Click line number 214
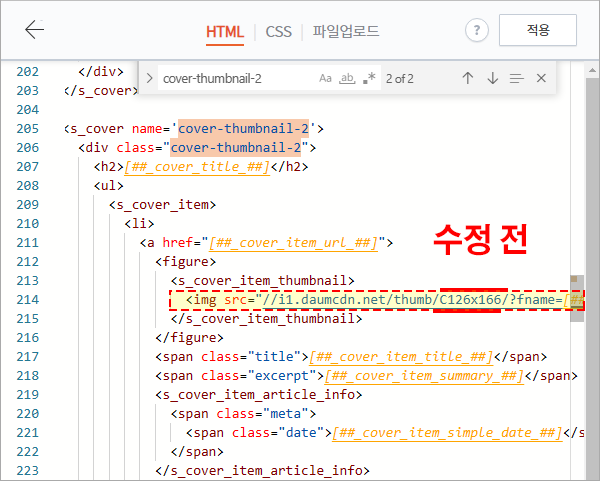This screenshot has height=481, width=600. 28,300
